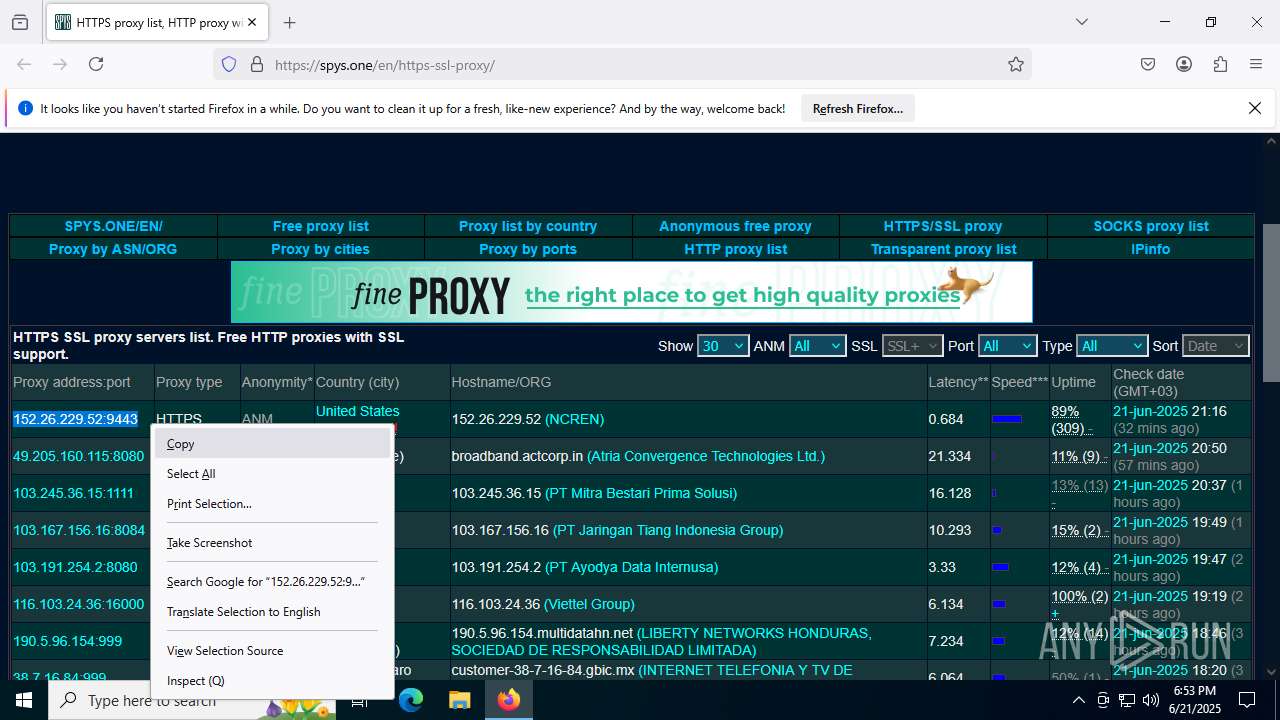Screen dimensions: 1280x720
Task: Close the HTTPS proxy list tab
Action: click(252, 22)
